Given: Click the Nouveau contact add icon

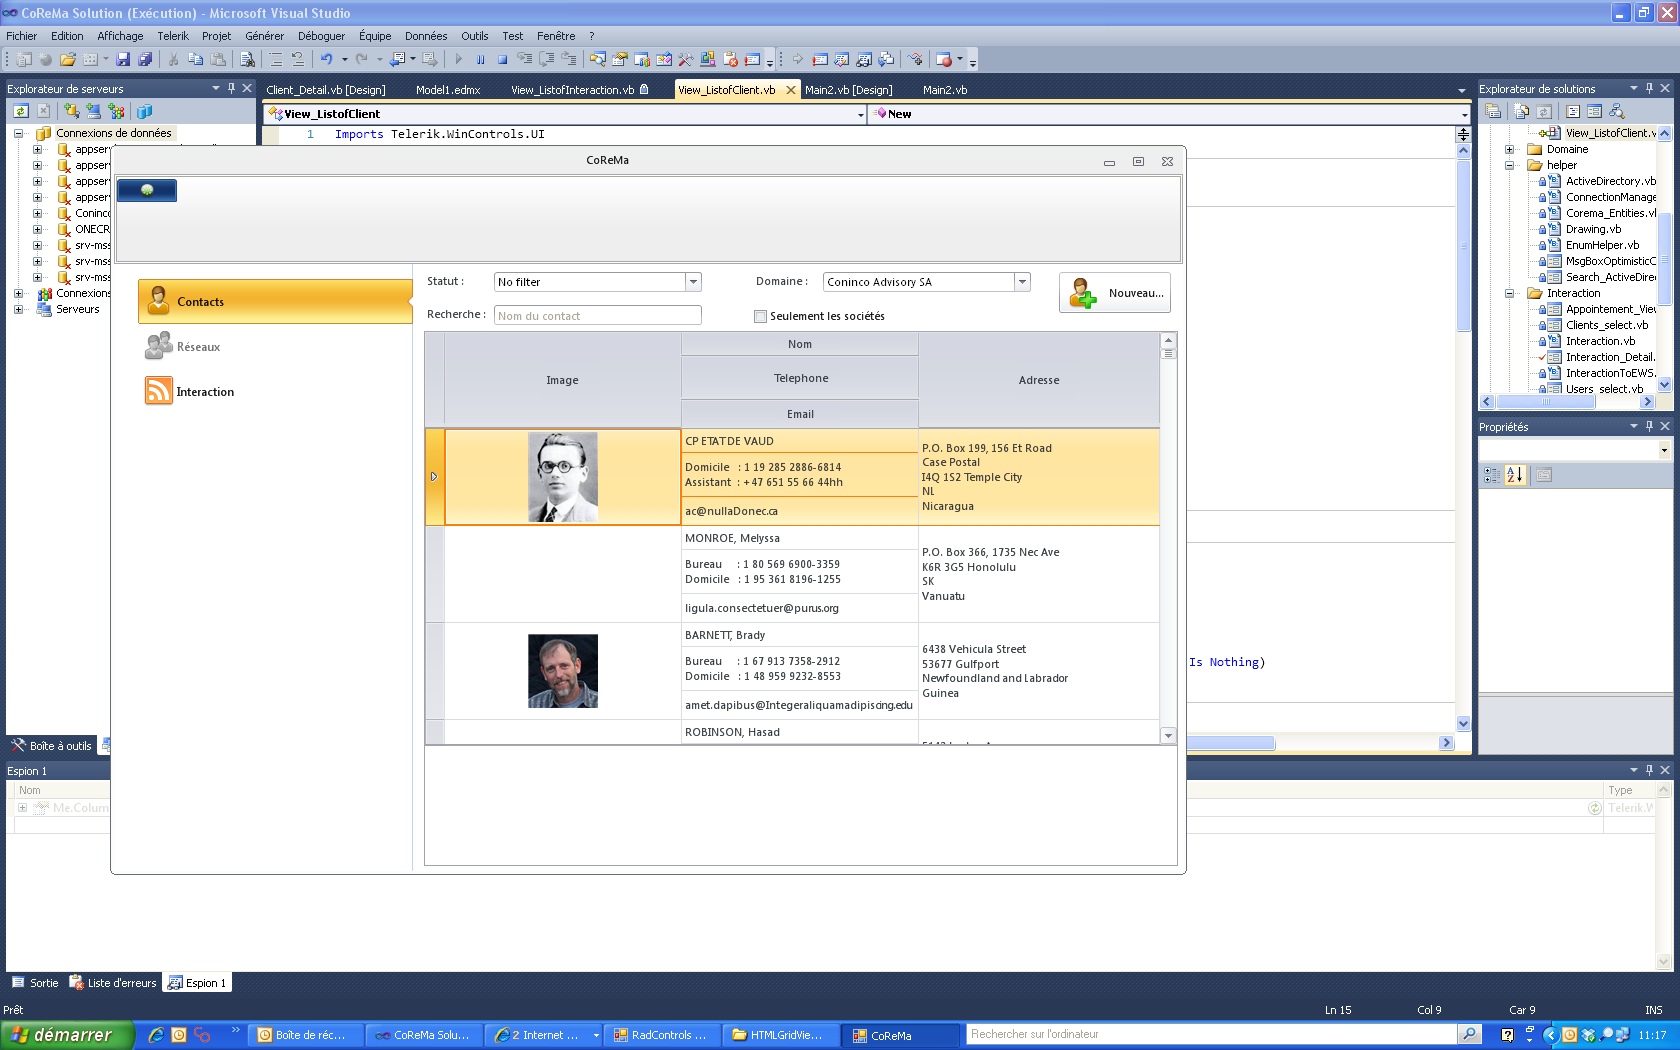Looking at the screenshot, I should (1082, 293).
